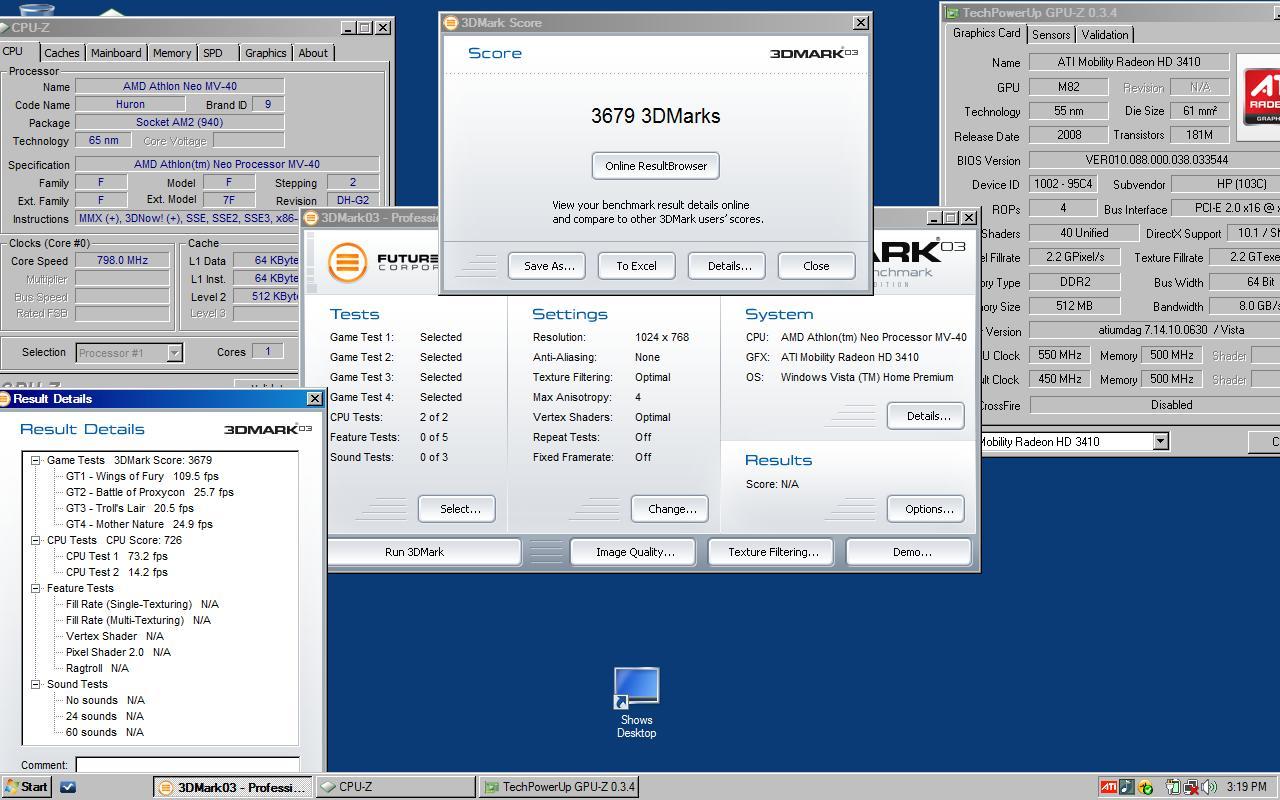
Task: Click the 3DMark03 window title icon
Action: [x=311, y=218]
